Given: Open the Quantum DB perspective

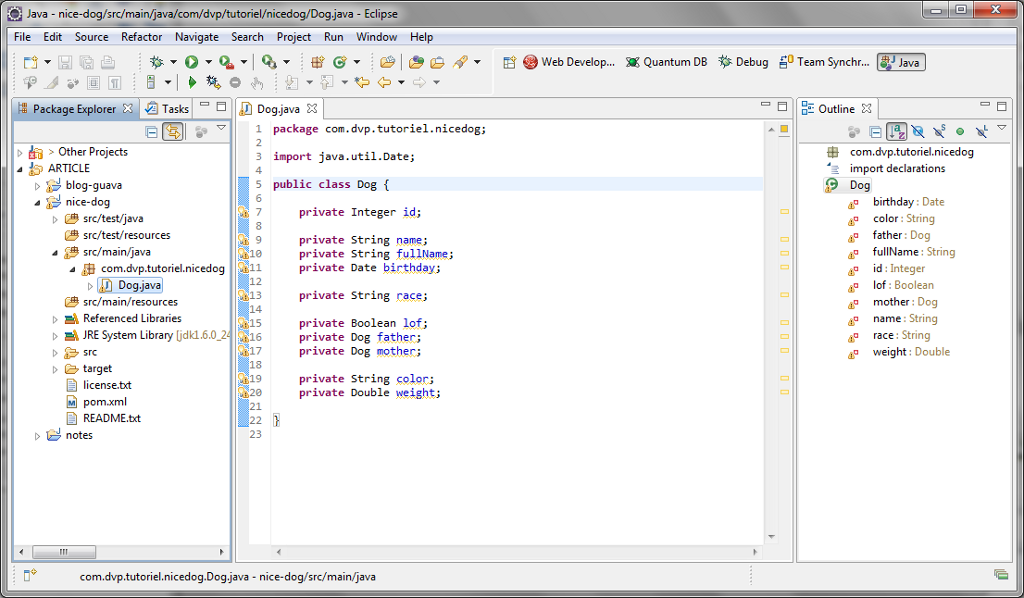Looking at the screenshot, I should 666,62.
